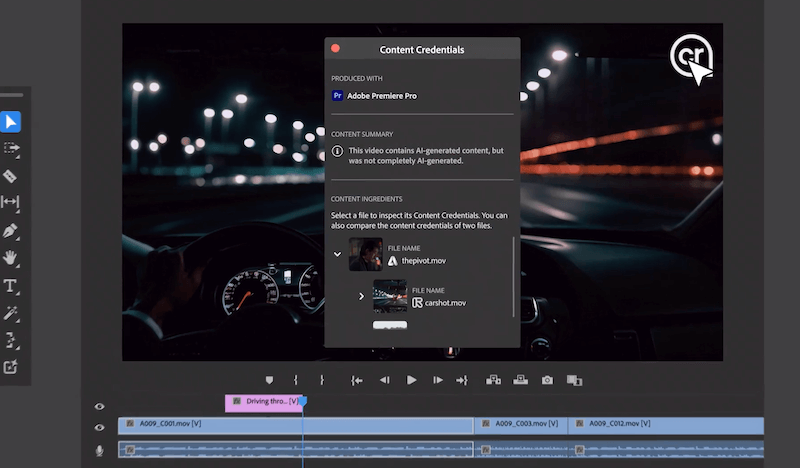Click the ingredients list scrollbar
The height and width of the screenshot is (468, 800).
click(x=513, y=277)
